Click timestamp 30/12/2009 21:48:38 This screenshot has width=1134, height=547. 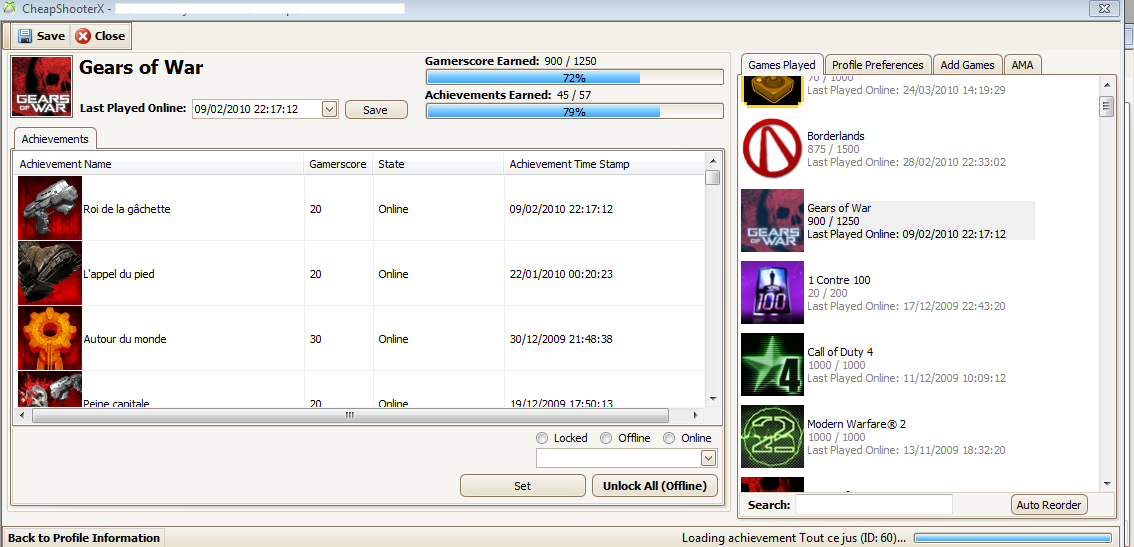(561, 339)
